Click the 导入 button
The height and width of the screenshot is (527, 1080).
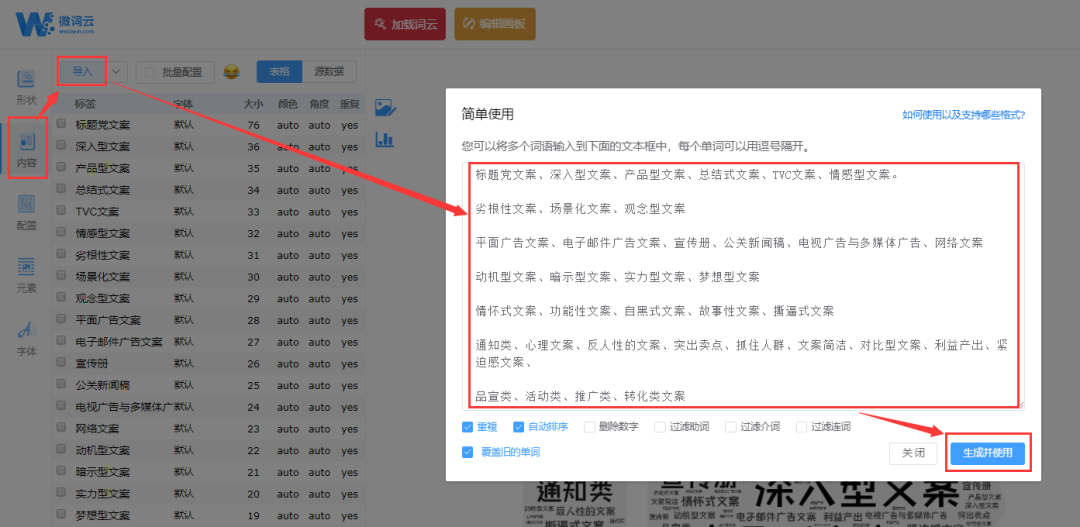pos(83,72)
